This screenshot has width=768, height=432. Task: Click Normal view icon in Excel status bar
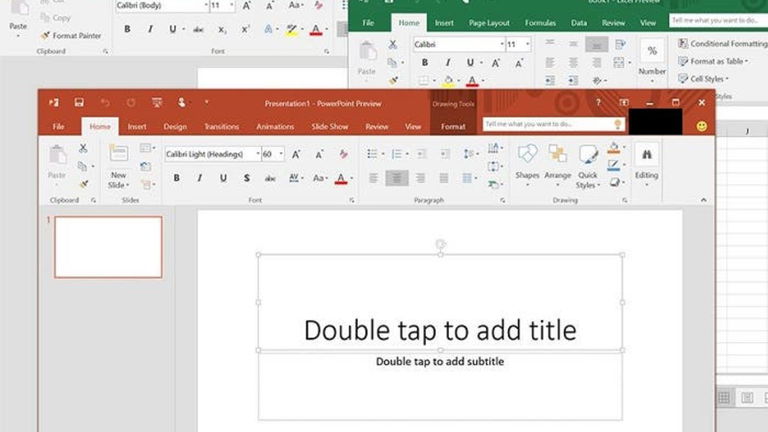click(x=724, y=397)
